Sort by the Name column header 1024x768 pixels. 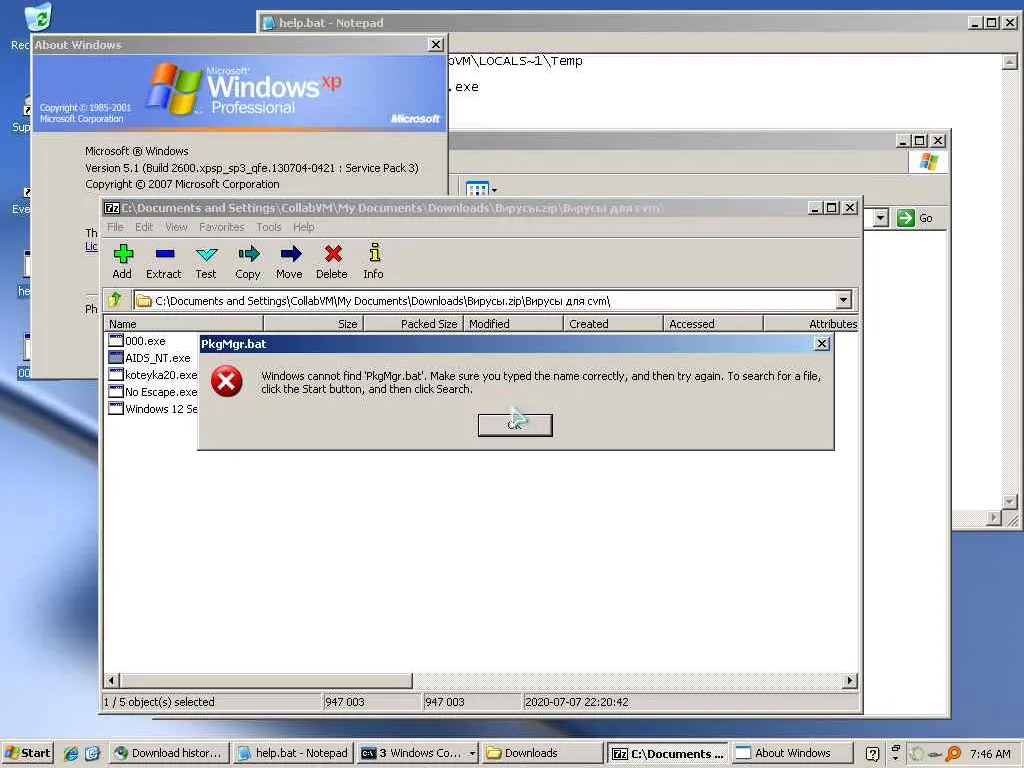click(x=184, y=323)
